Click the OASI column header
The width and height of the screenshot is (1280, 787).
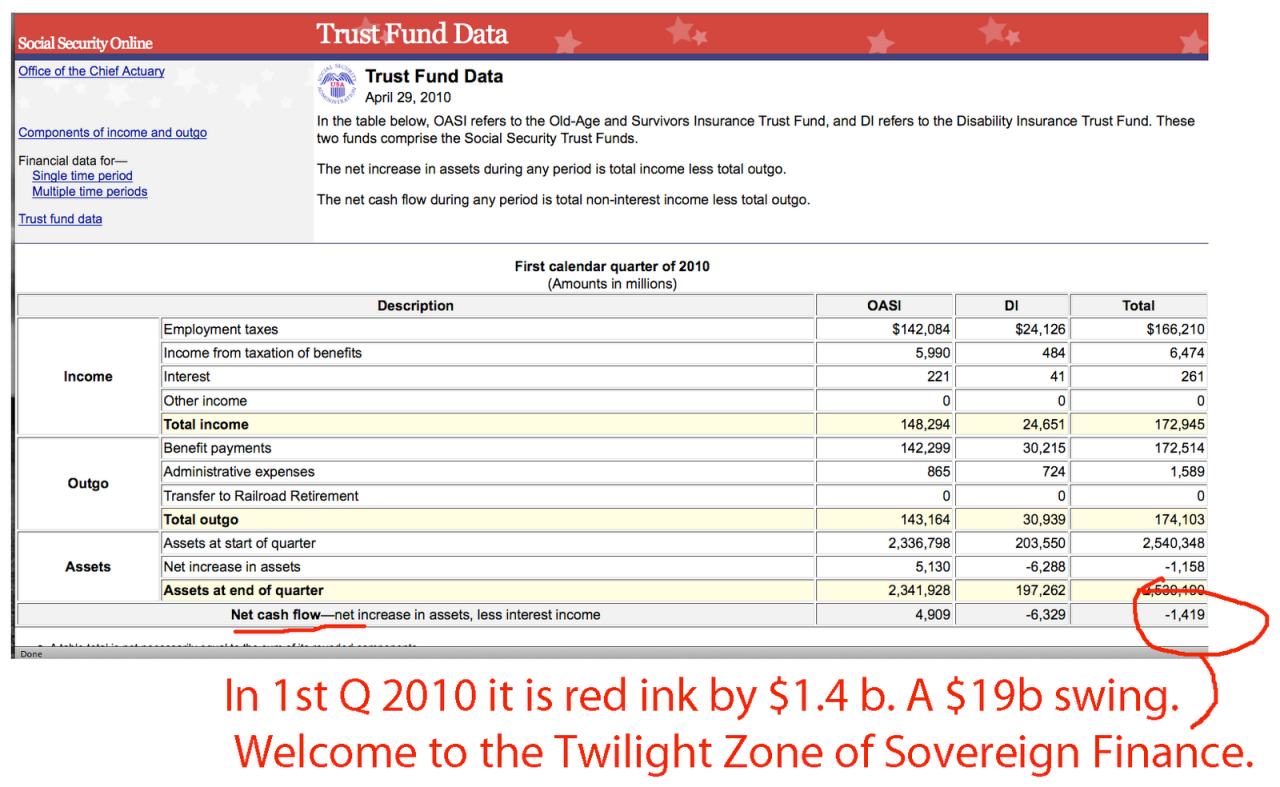[884, 306]
